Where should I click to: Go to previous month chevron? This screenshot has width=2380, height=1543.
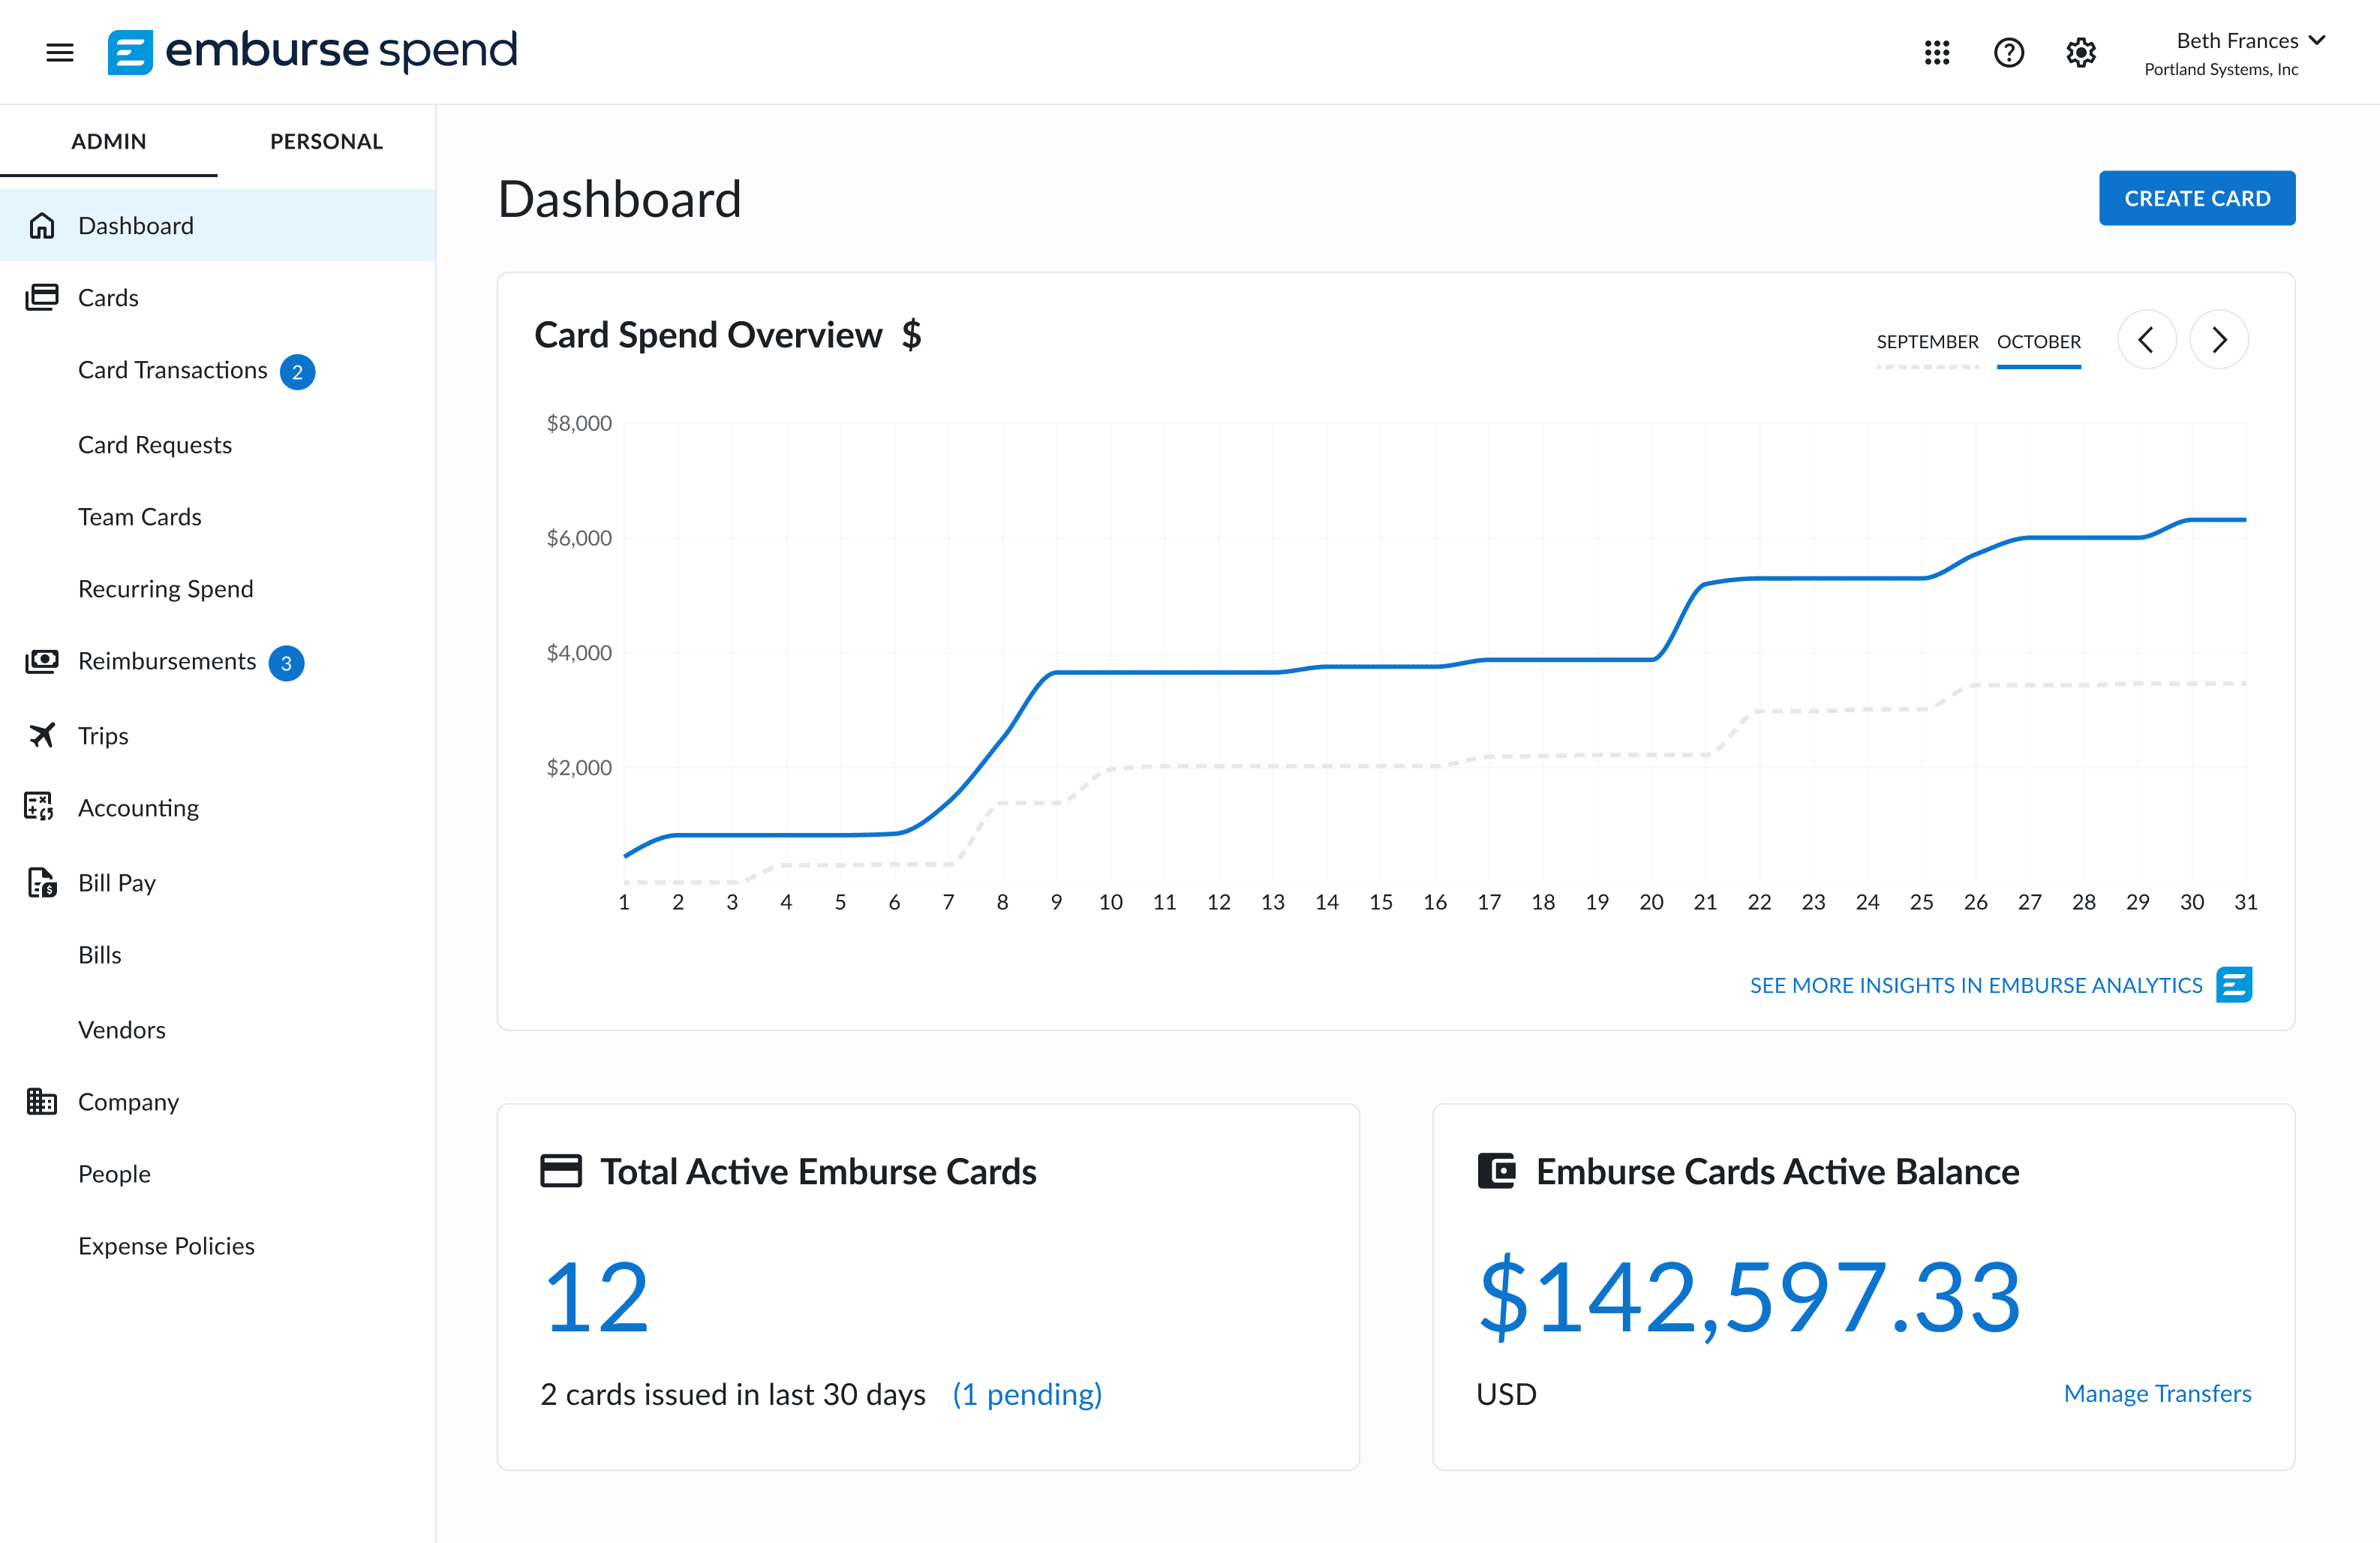tap(2146, 340)
